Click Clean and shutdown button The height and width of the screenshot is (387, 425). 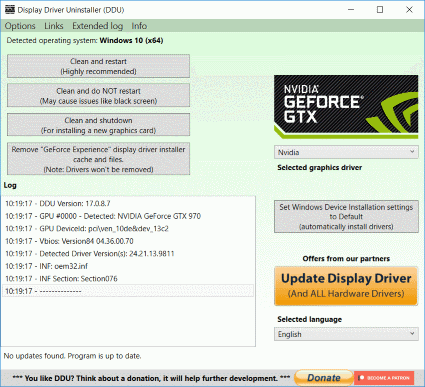click(x=98, y=125)
